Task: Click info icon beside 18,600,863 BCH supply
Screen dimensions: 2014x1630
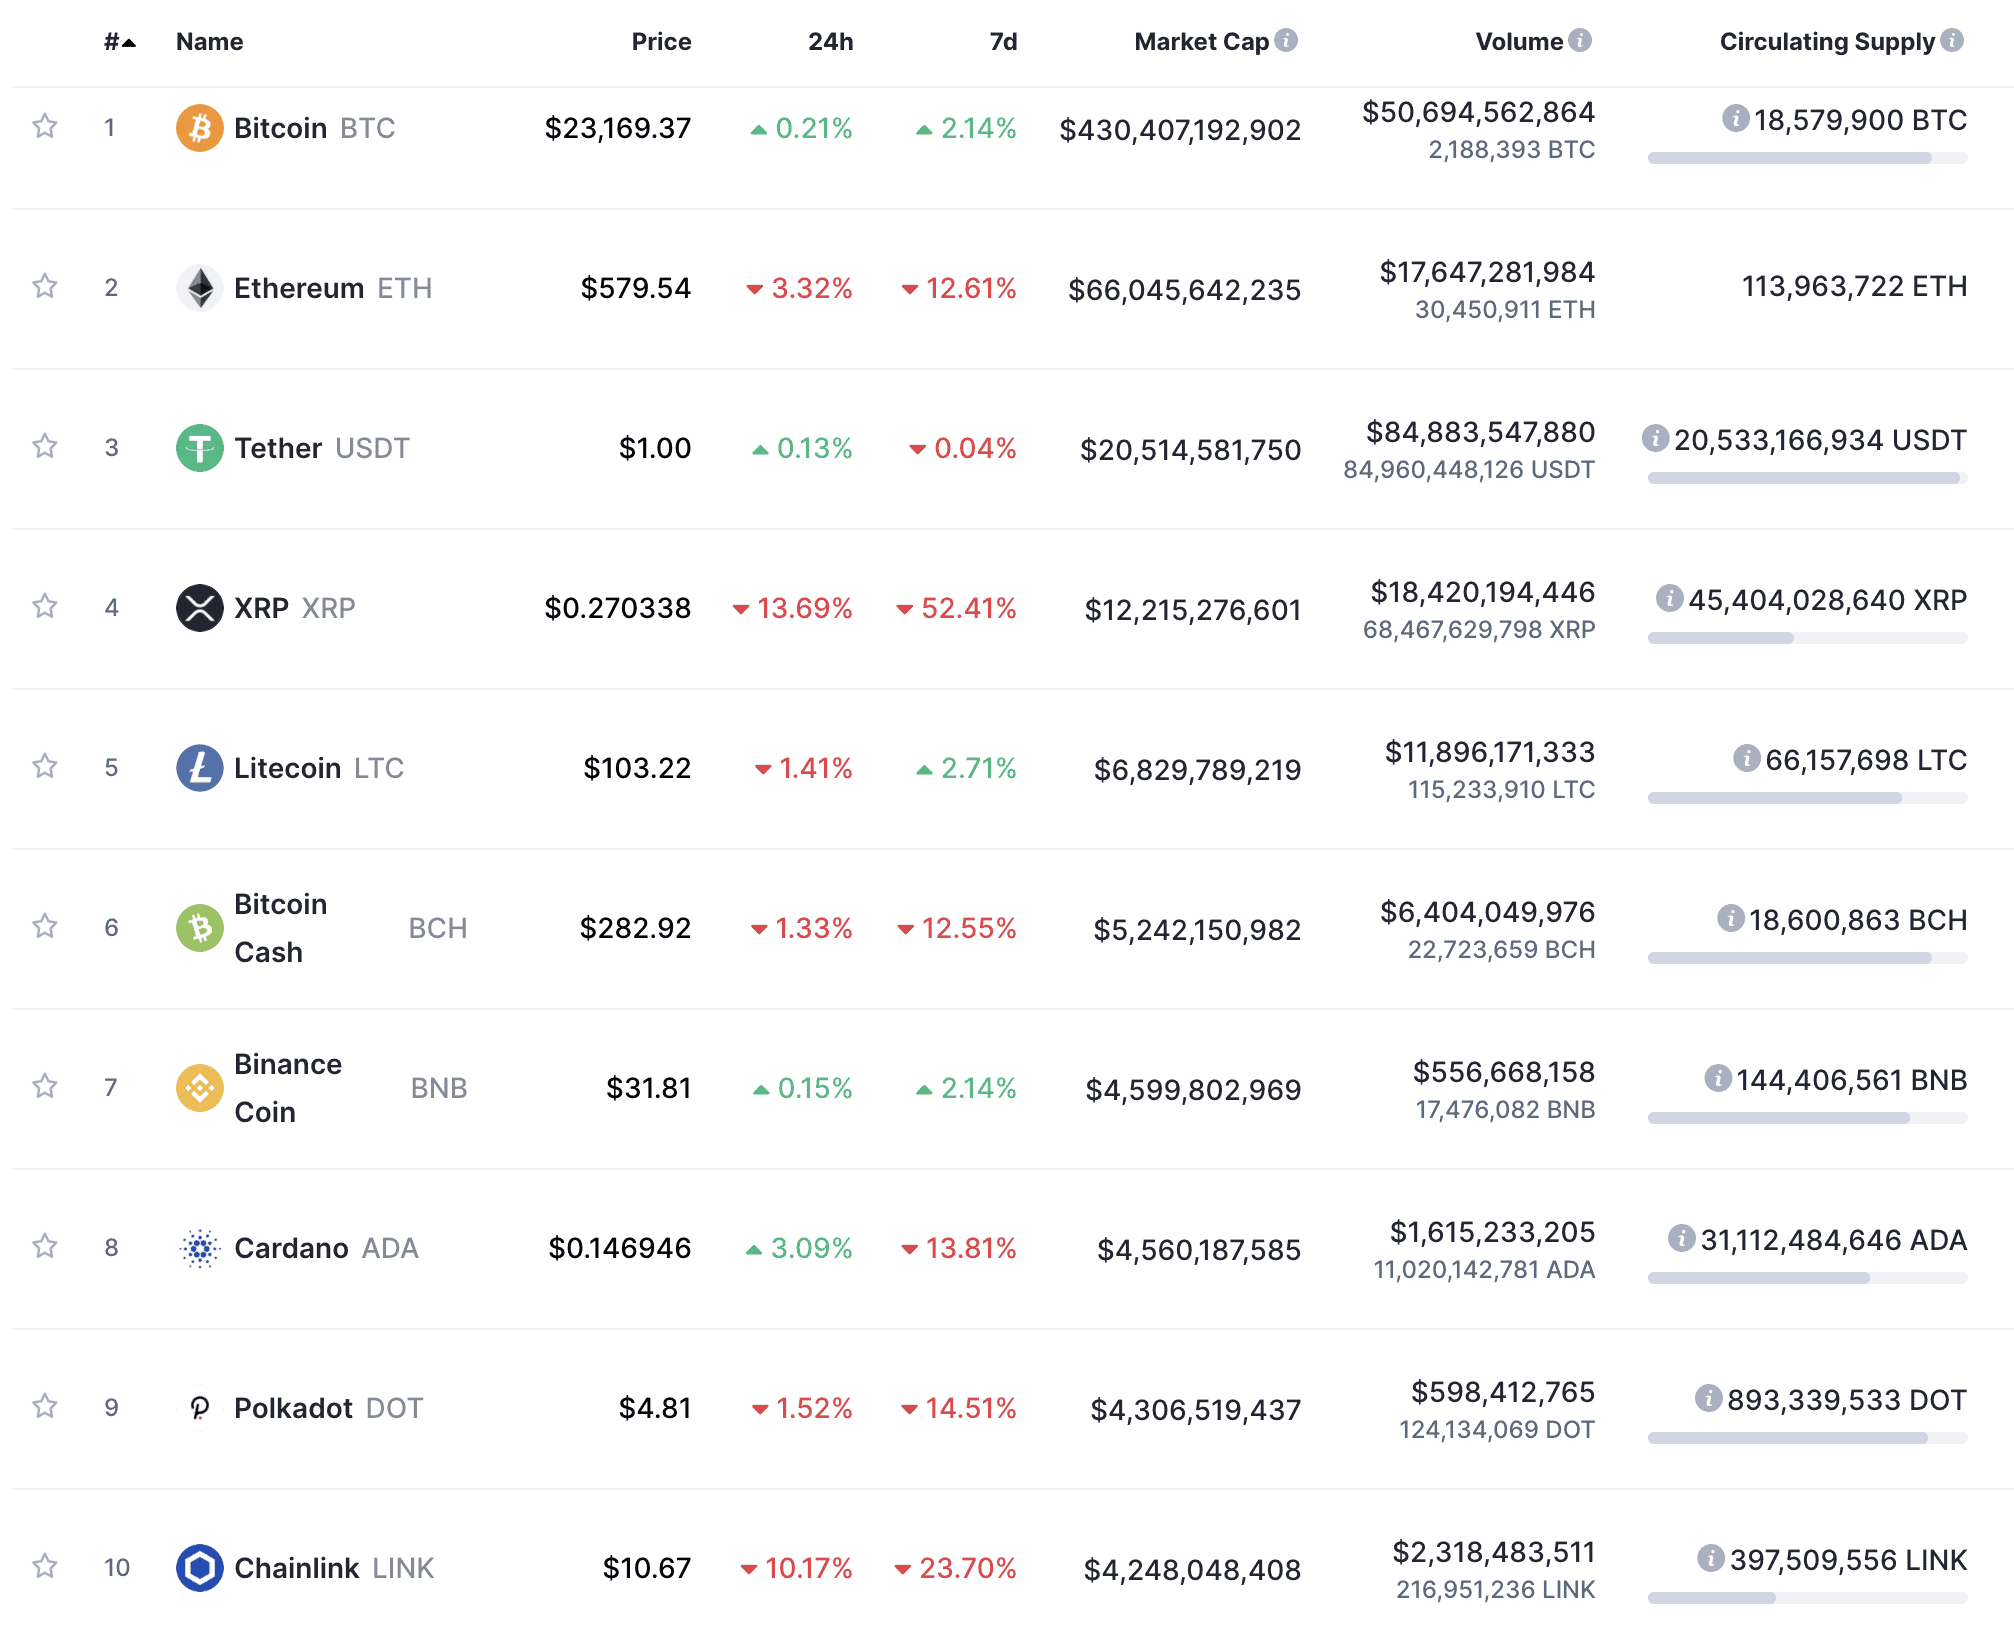Action: point(1731,918)
